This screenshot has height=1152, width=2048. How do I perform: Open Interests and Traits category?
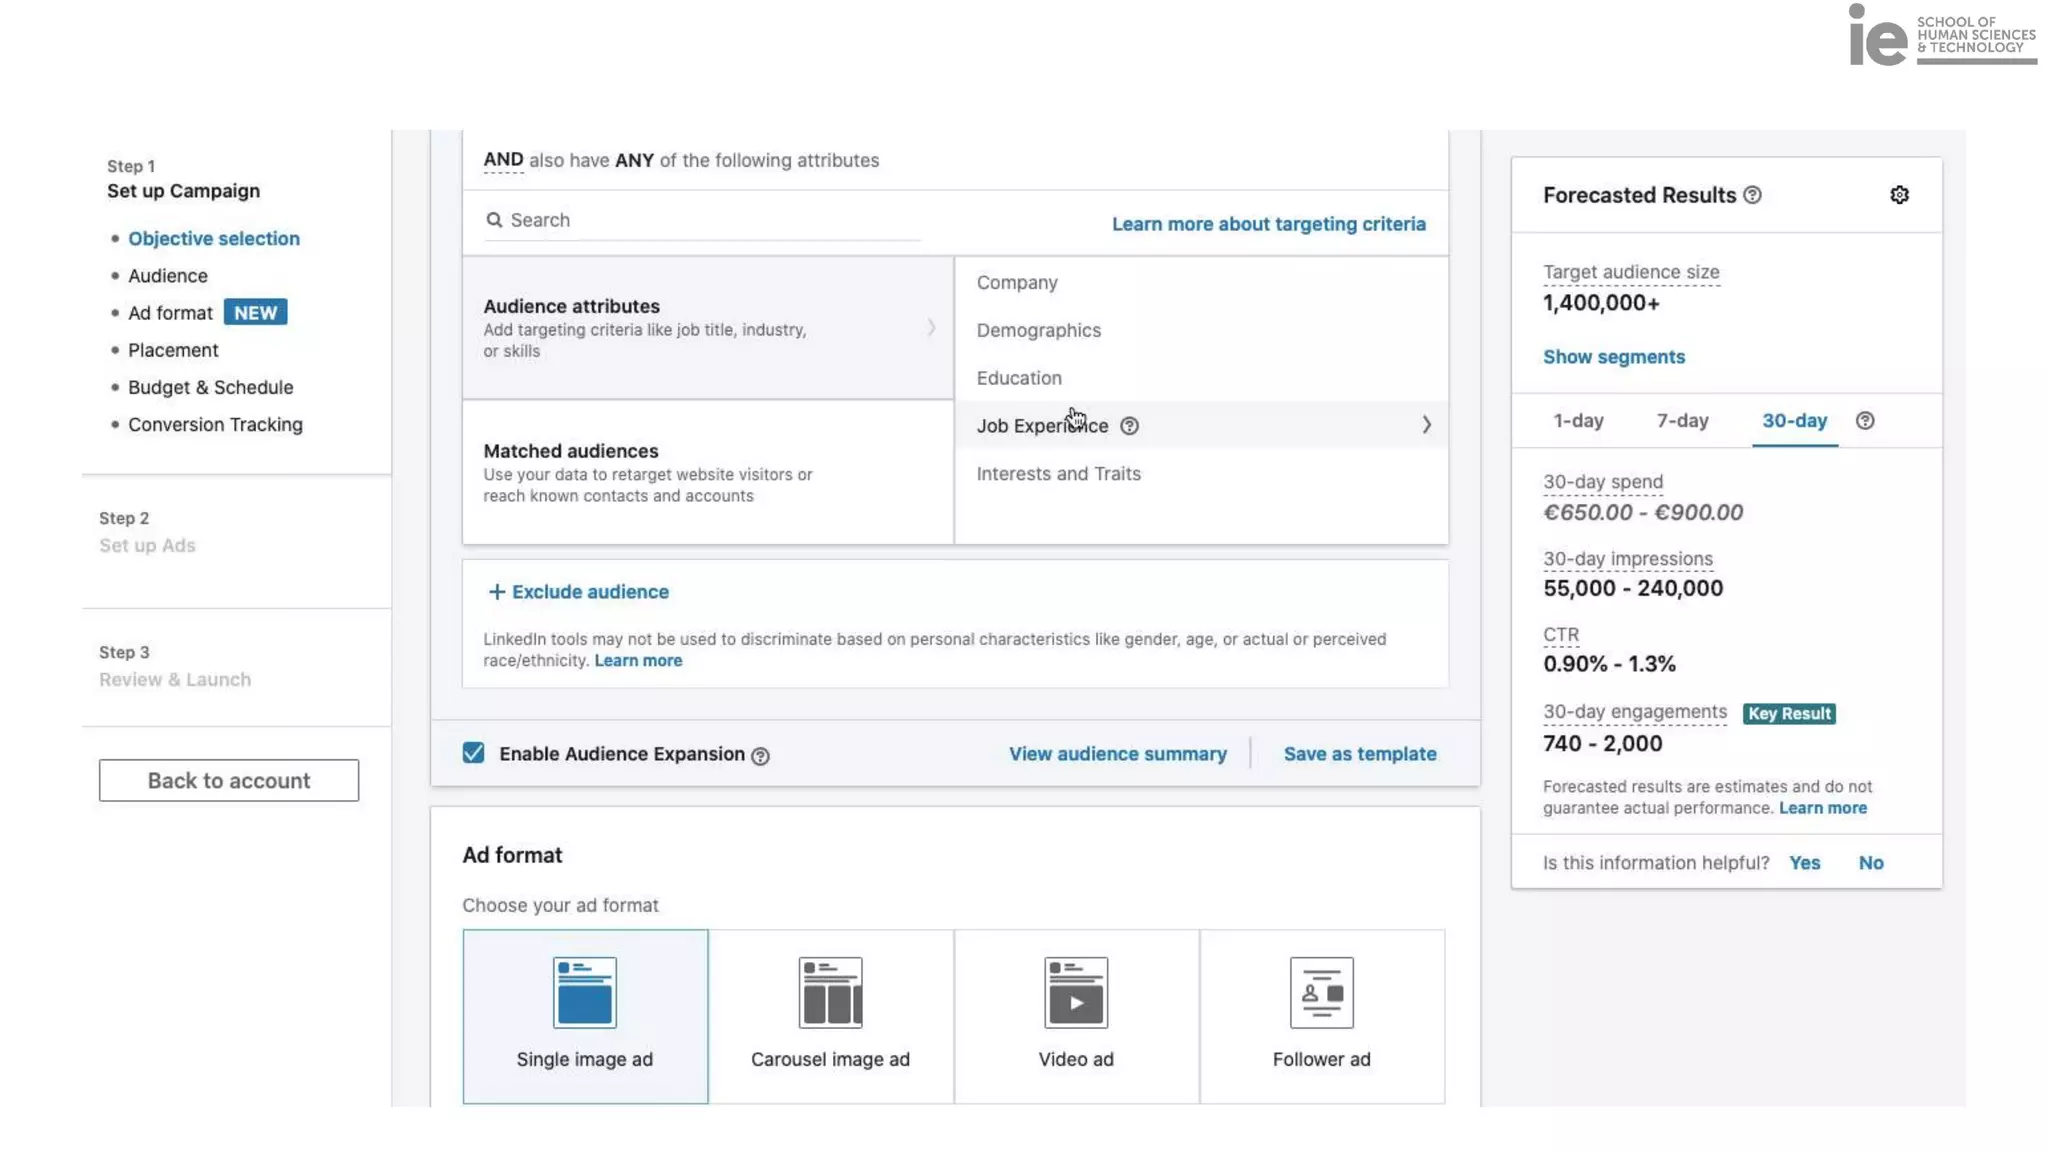click(x=1058, y=474)
